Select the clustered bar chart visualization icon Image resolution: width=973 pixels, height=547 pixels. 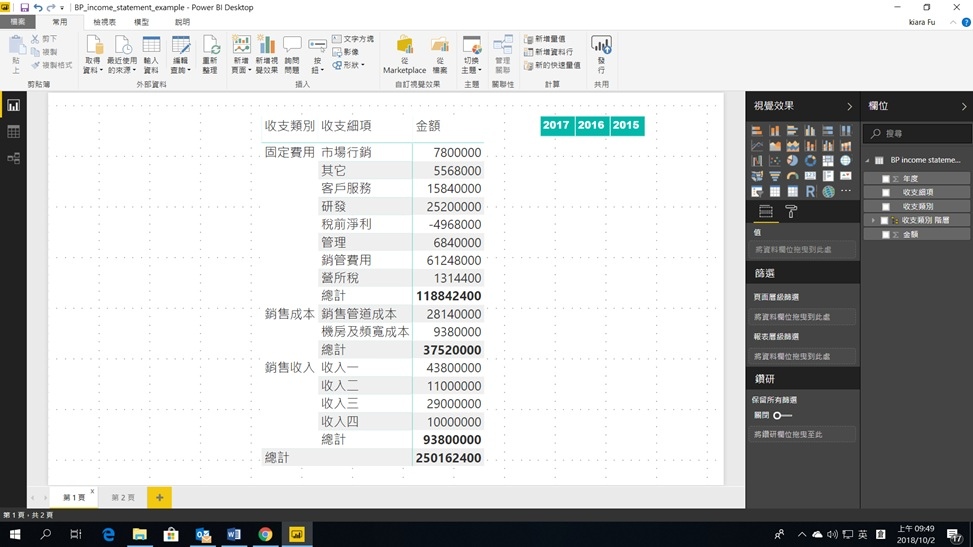792,130
